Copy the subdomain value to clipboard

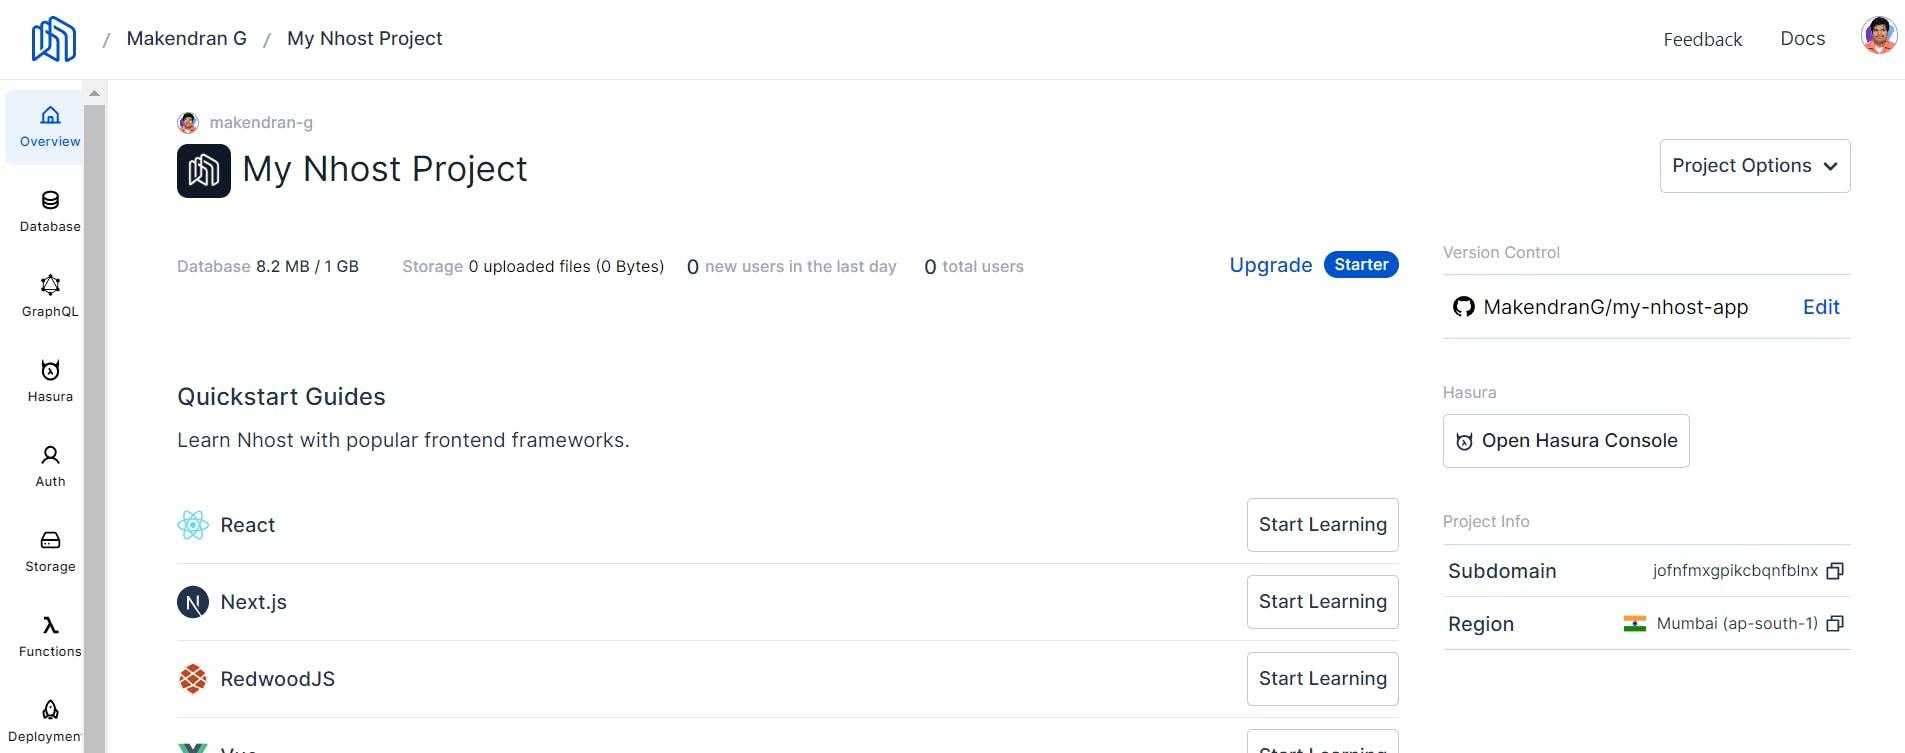pos(1835,571)
